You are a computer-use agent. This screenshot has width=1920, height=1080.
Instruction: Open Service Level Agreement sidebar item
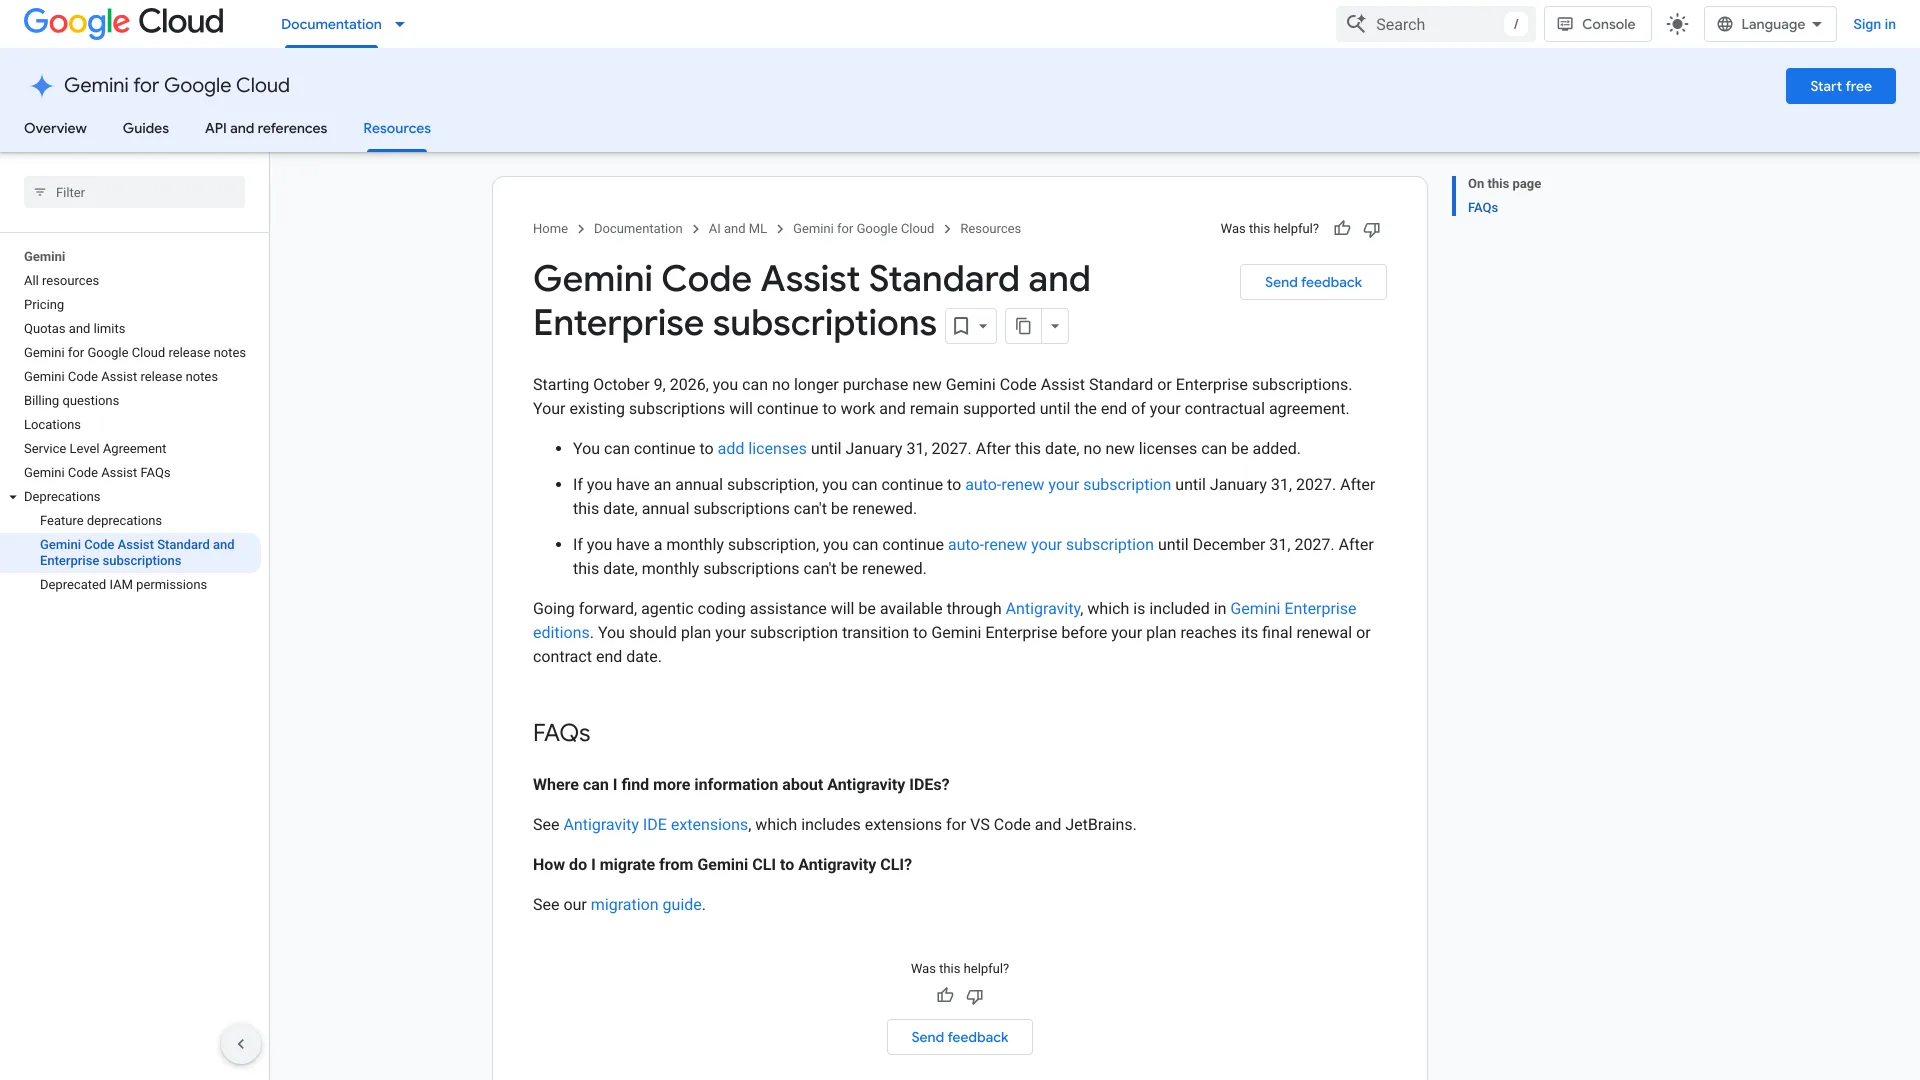(x=95, y=449)
